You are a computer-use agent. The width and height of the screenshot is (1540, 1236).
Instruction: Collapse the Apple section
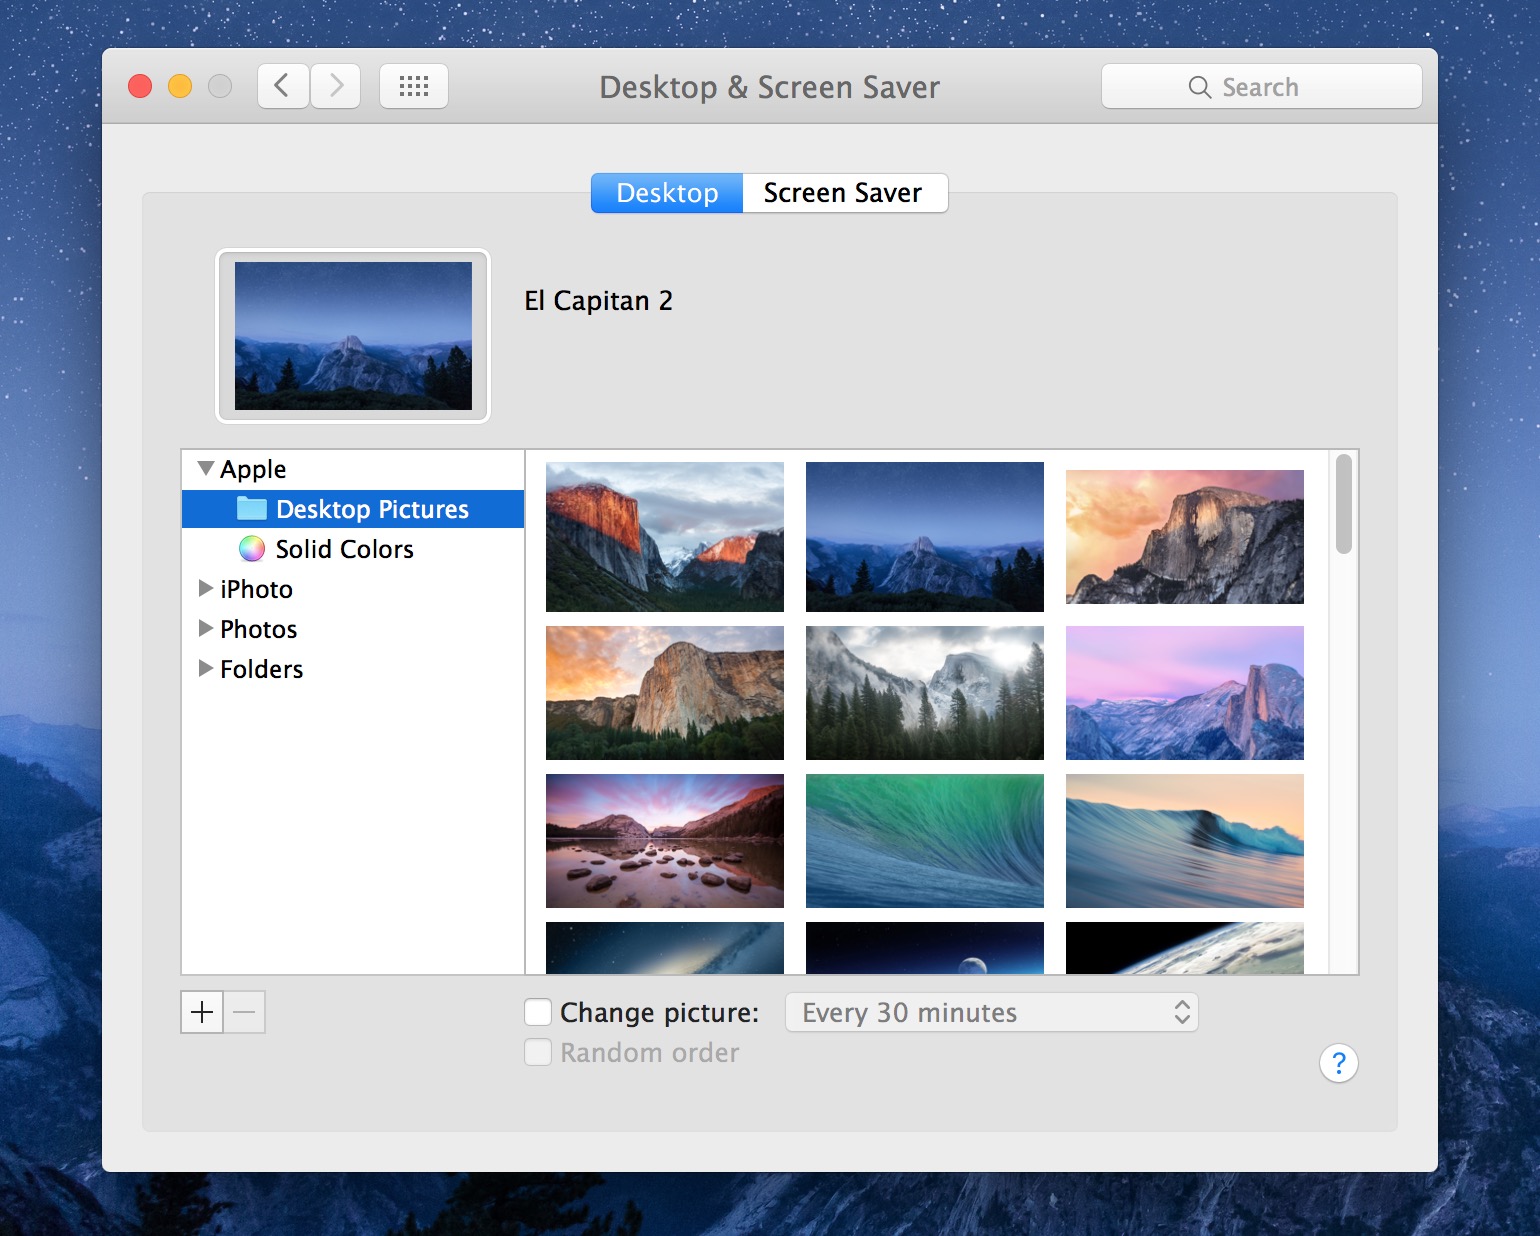pyautogui.click(x=206, y=468)
